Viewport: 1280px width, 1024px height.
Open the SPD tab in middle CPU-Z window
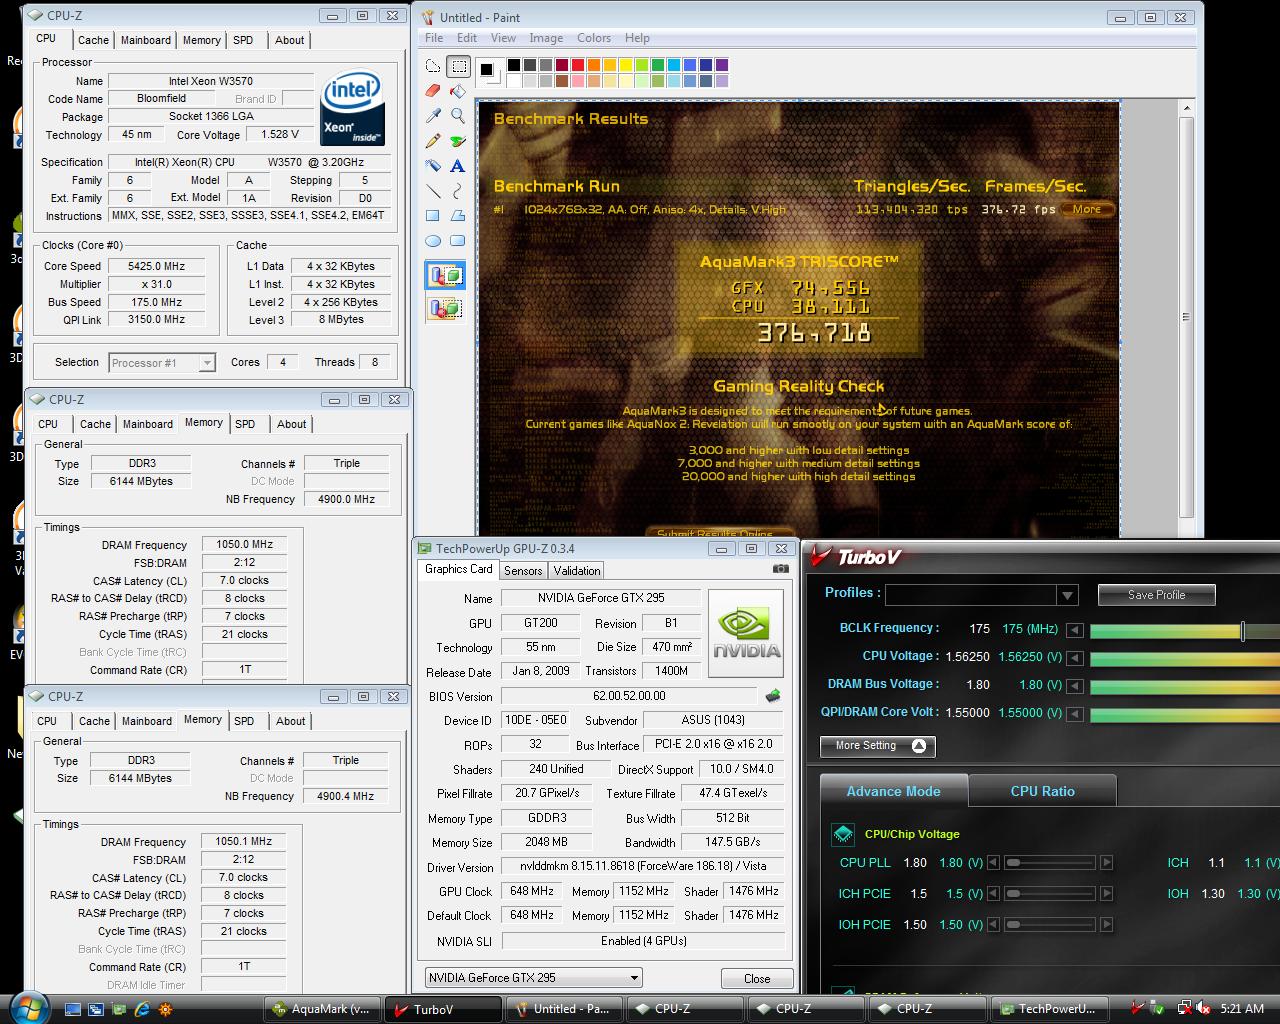tap(245, 424)
